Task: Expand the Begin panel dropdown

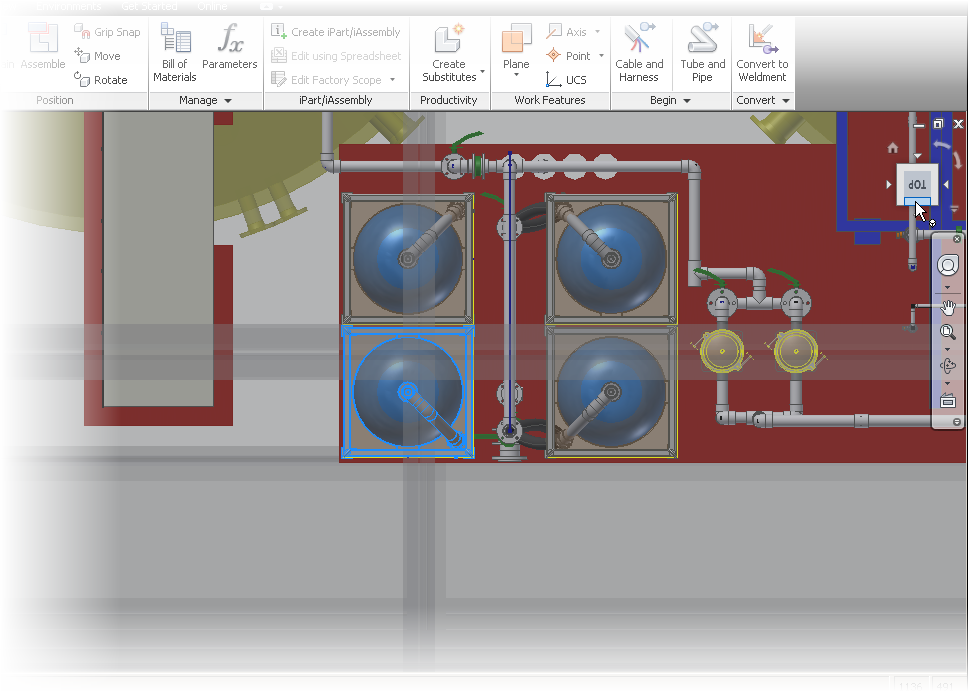Action: 686,101
